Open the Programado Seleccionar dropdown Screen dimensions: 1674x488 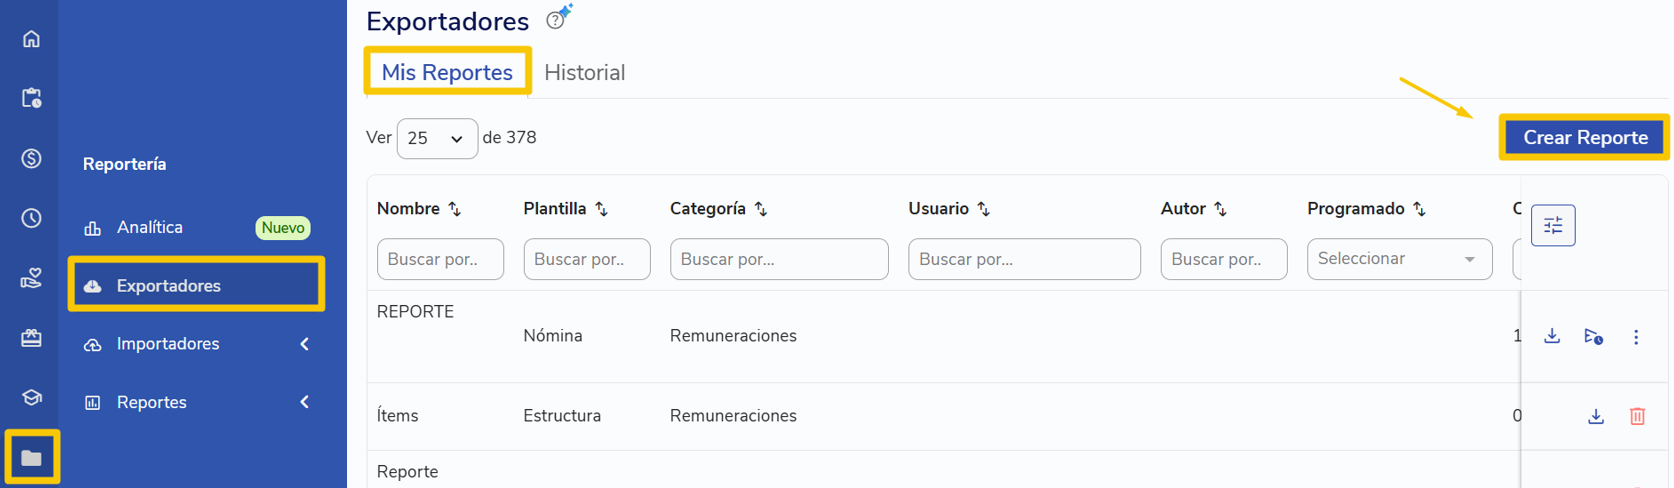click(1399, 259)
